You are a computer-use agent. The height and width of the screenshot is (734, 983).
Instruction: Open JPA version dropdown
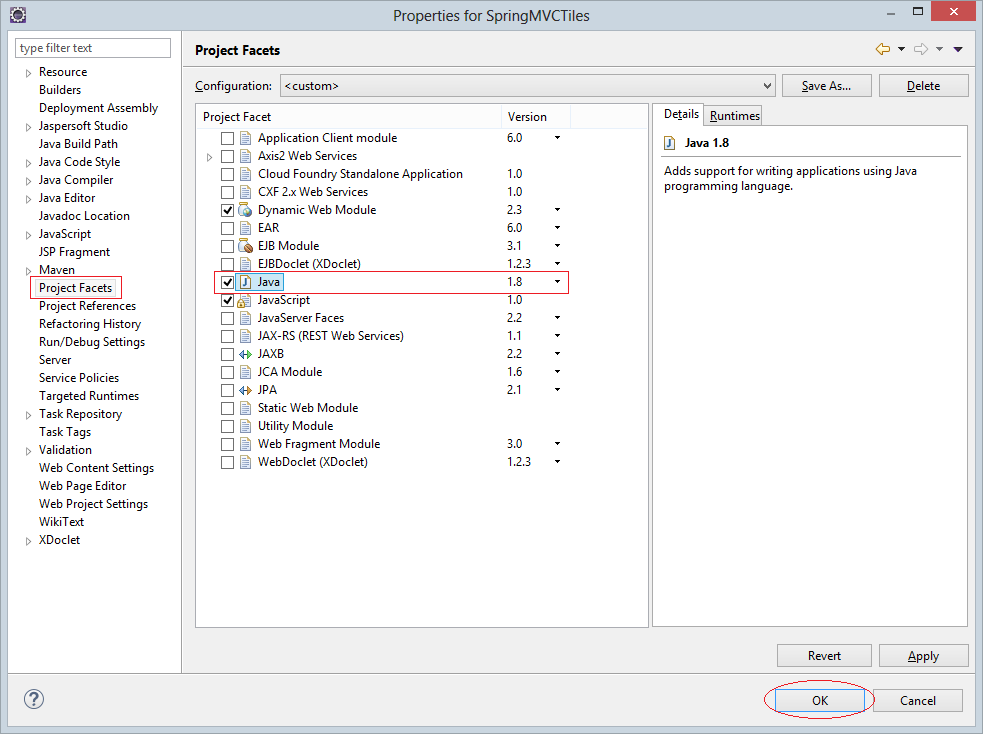coord(557,390)
